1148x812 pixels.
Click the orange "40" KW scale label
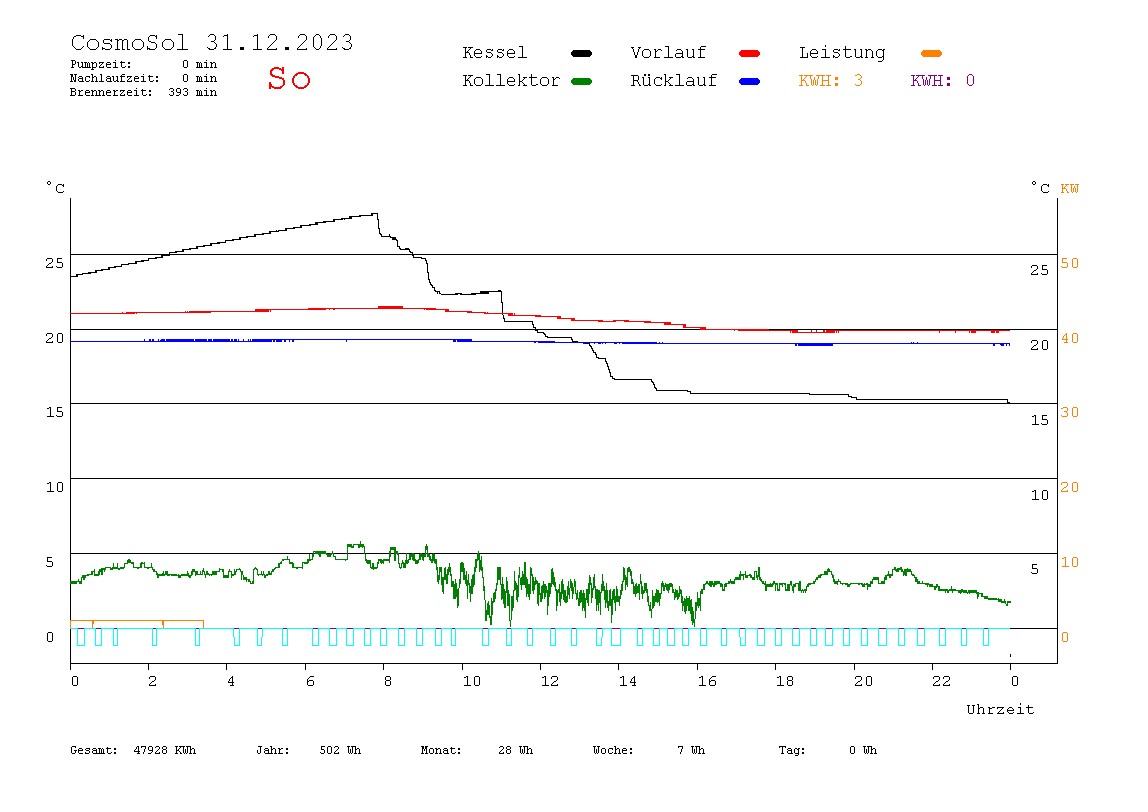pos(1070,338)
